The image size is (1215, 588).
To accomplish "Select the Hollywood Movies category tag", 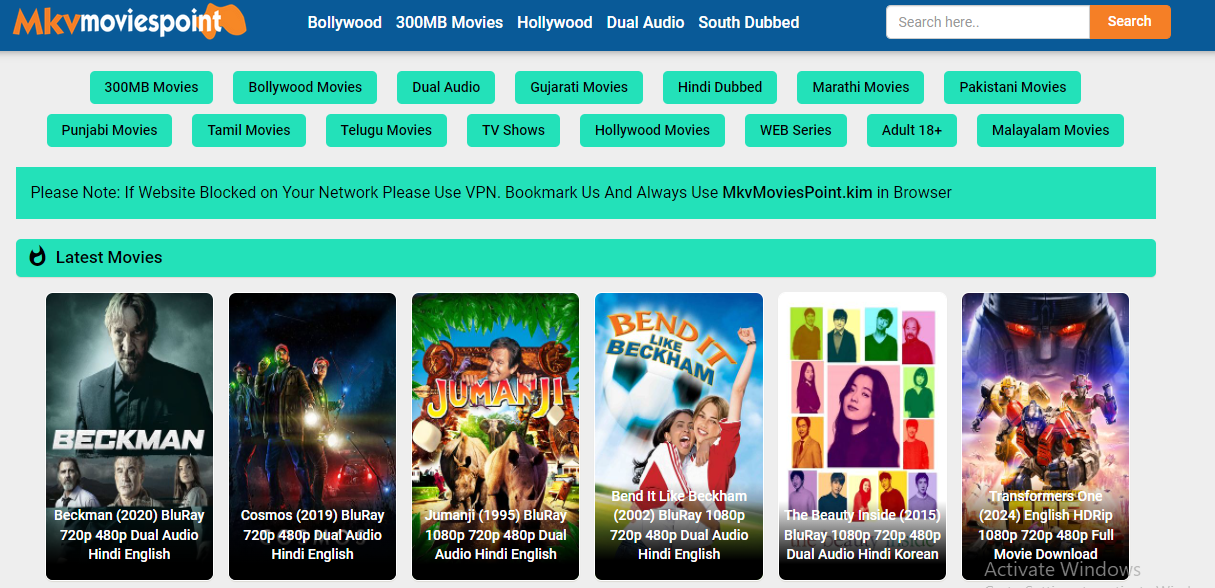I will pos(652,130).
